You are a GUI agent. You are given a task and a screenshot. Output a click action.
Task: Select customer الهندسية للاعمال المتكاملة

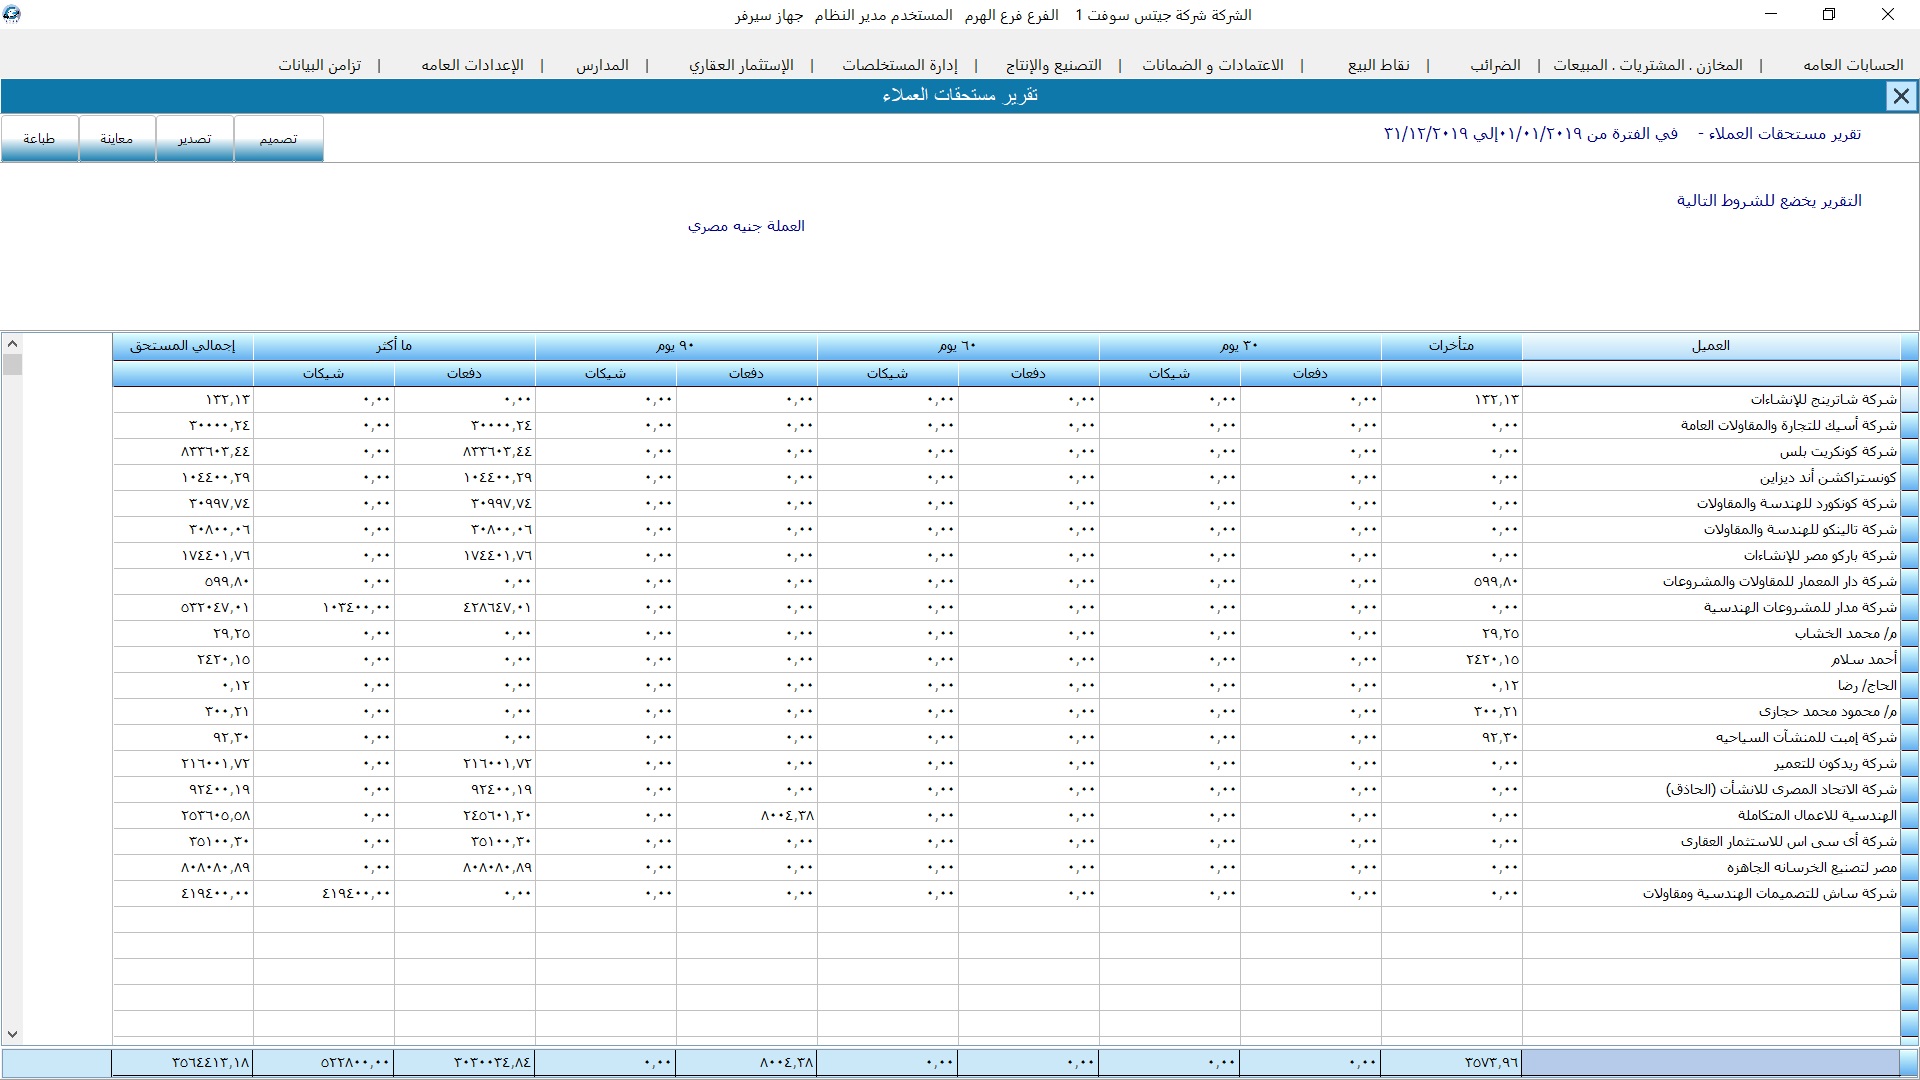coord(1711,815)
